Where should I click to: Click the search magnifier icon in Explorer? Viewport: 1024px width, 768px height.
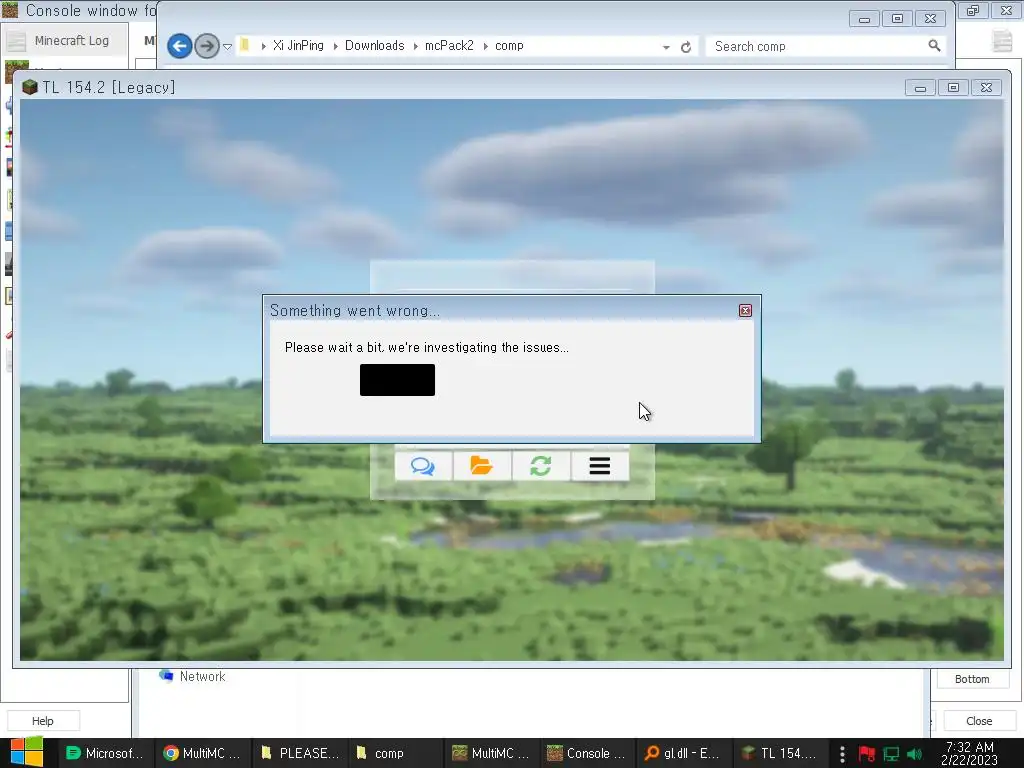click(x=935, y=46)
